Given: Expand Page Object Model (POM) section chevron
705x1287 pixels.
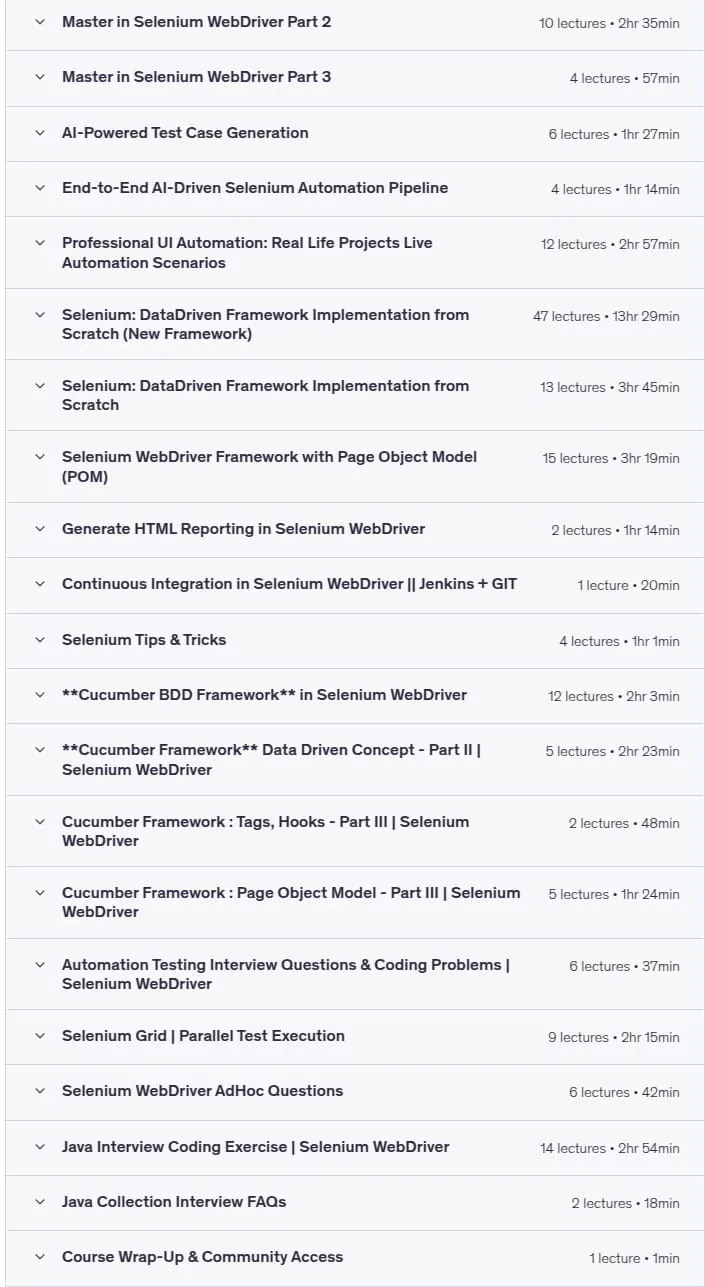Looking at the screenshot, I should 40,457.
